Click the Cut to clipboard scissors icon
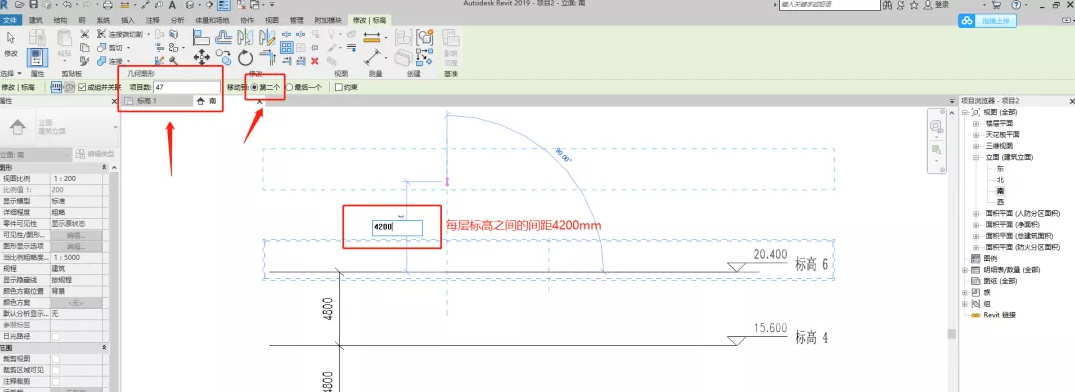 click(85, 34)
